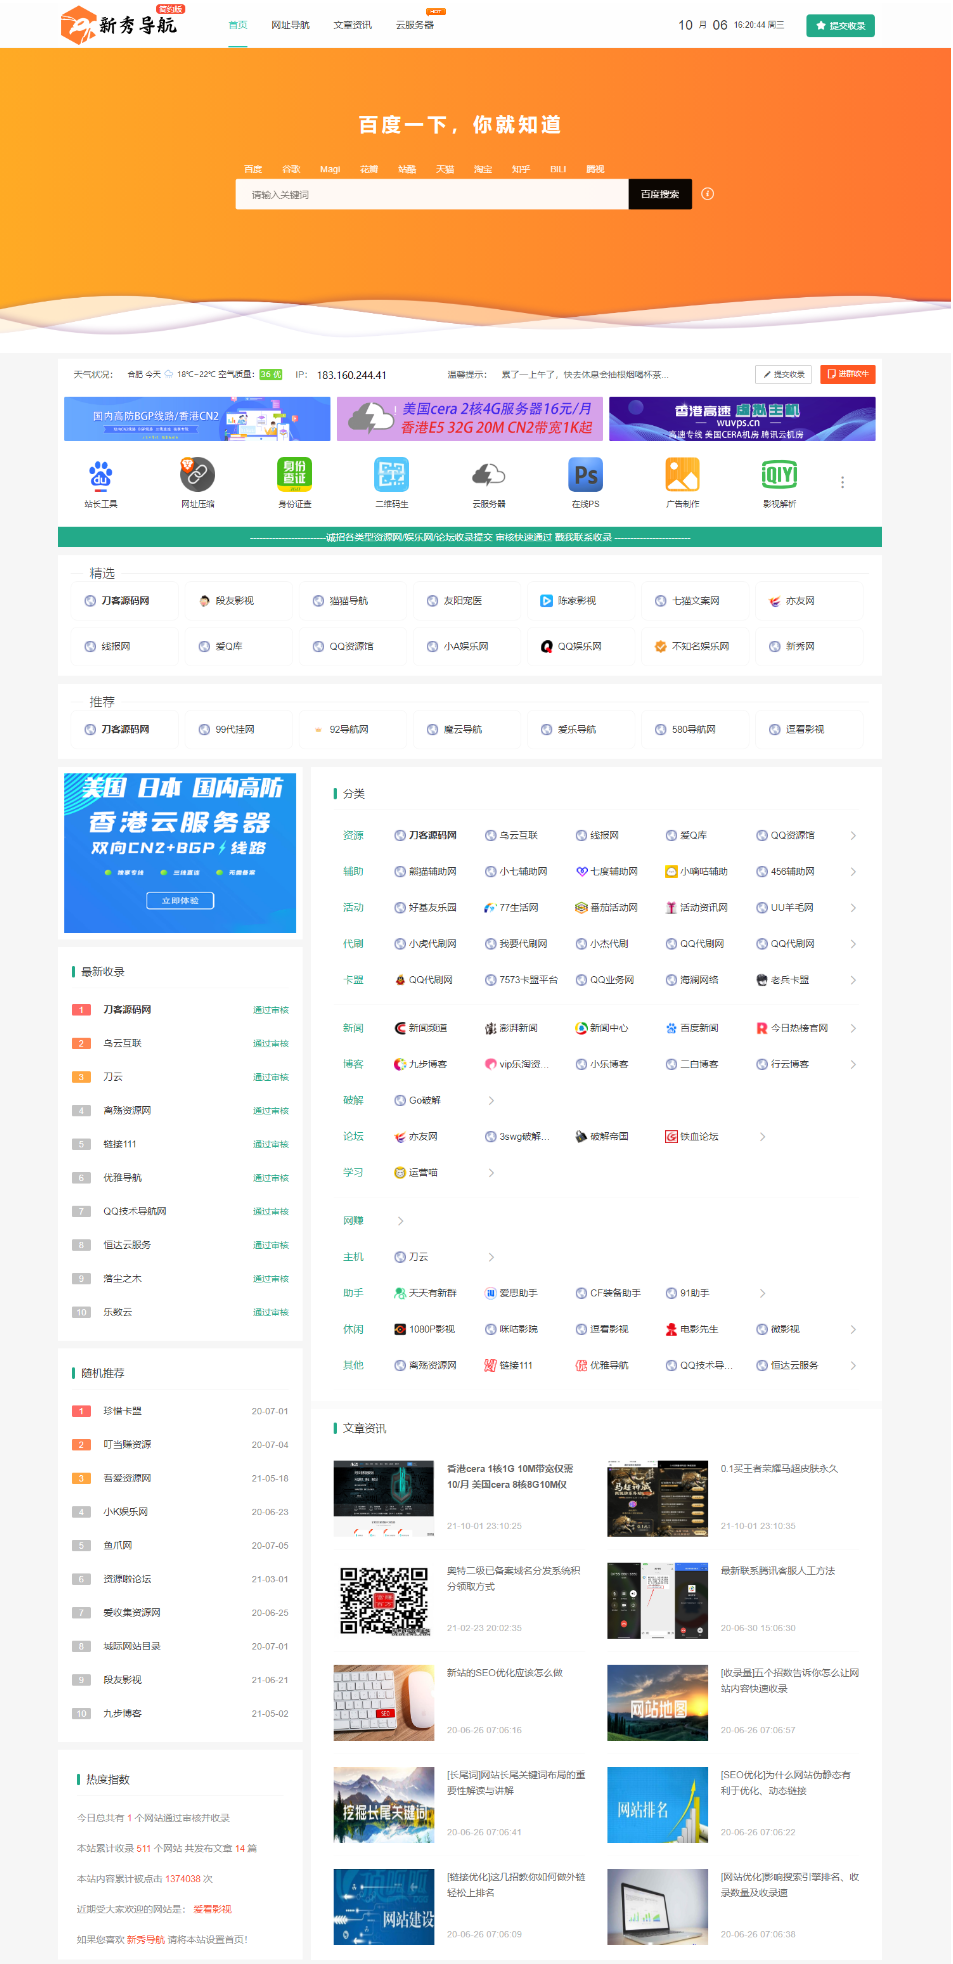Screen dimensions: 953x1964
Task: Open QQ娱乐网 with the black Q icon
Action: point(571,647)
